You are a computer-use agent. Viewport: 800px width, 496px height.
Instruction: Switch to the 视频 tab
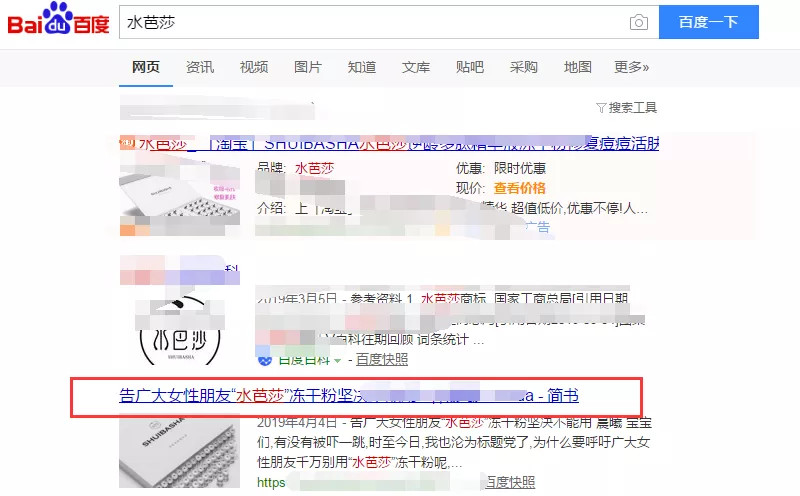click(253, 67)
